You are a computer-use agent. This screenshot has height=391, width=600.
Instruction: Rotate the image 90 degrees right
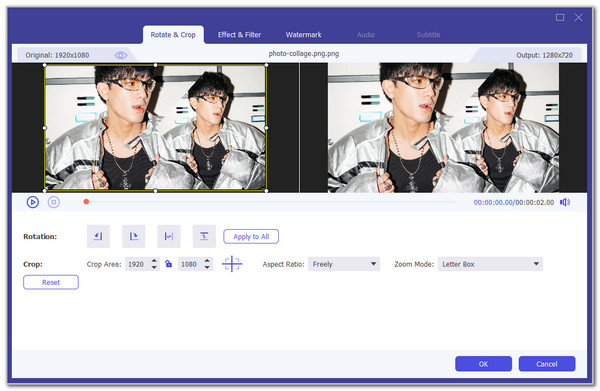[x=134, y=236]
